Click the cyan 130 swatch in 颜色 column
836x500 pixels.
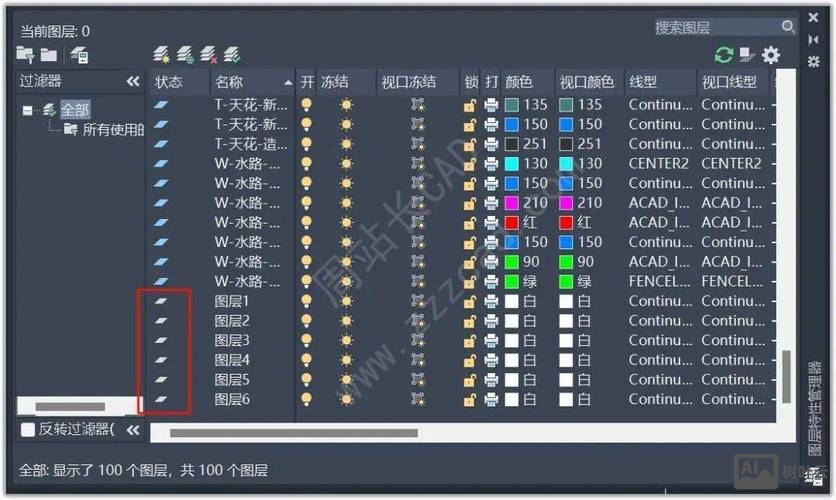point(512,164)
